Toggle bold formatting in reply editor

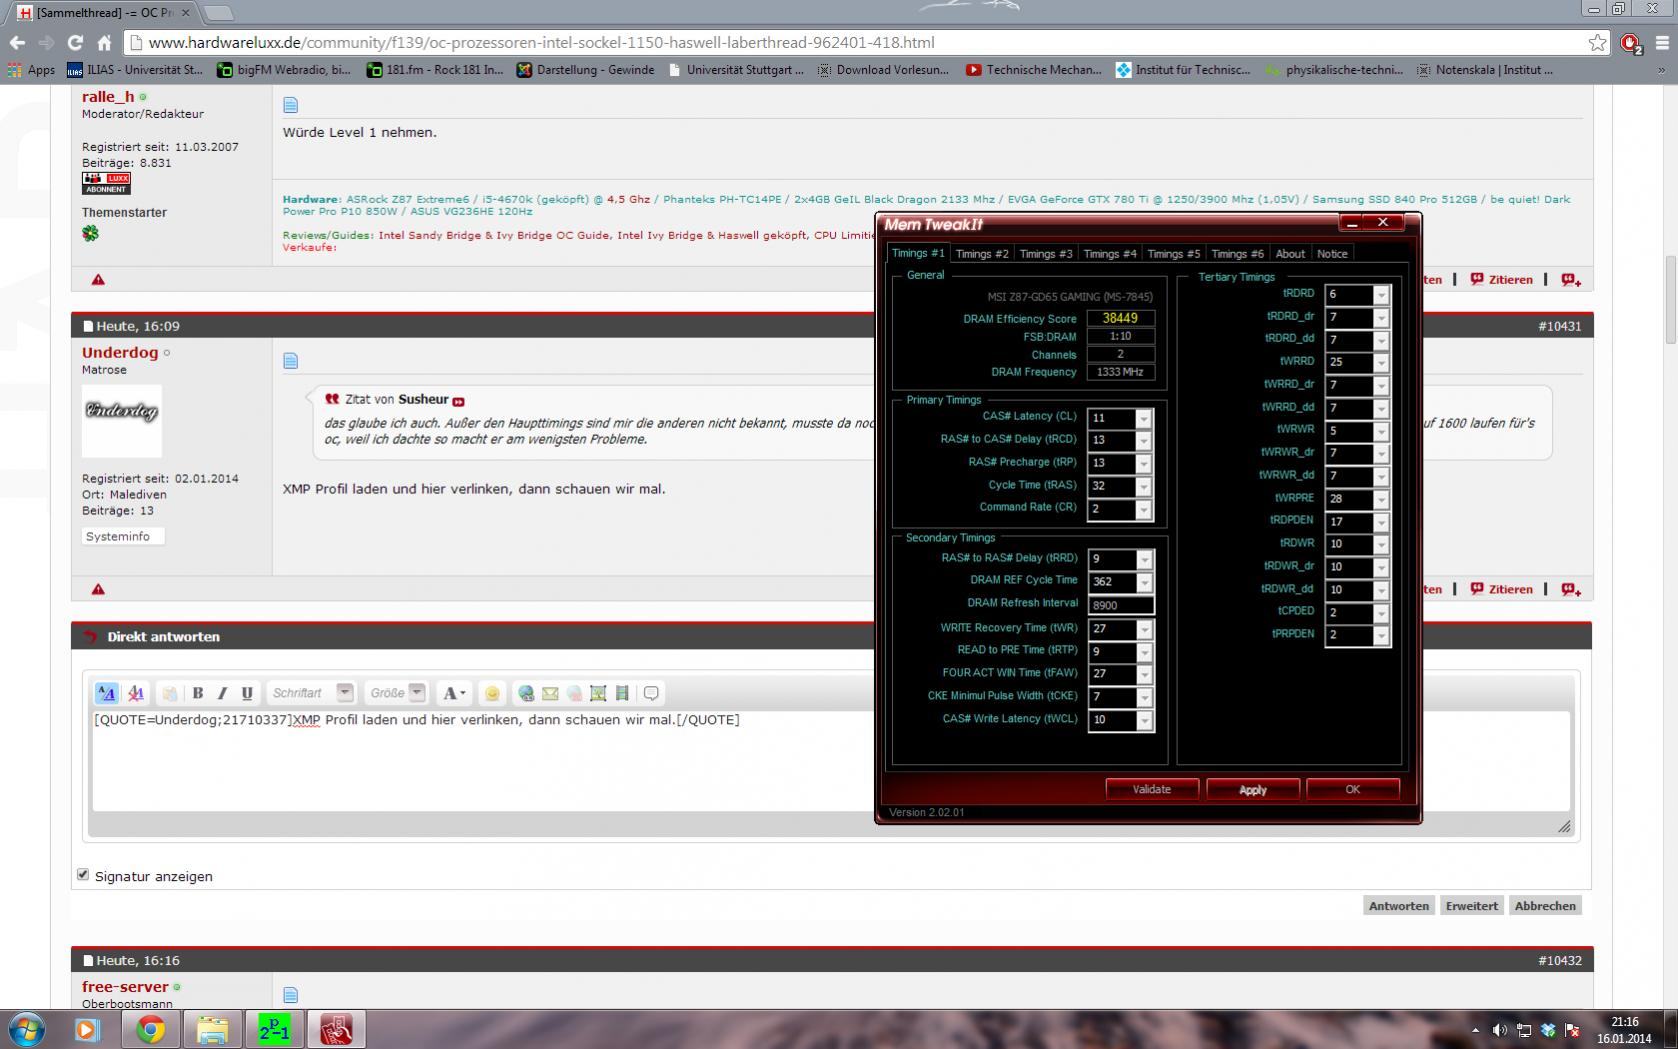(x=198, y=693)
